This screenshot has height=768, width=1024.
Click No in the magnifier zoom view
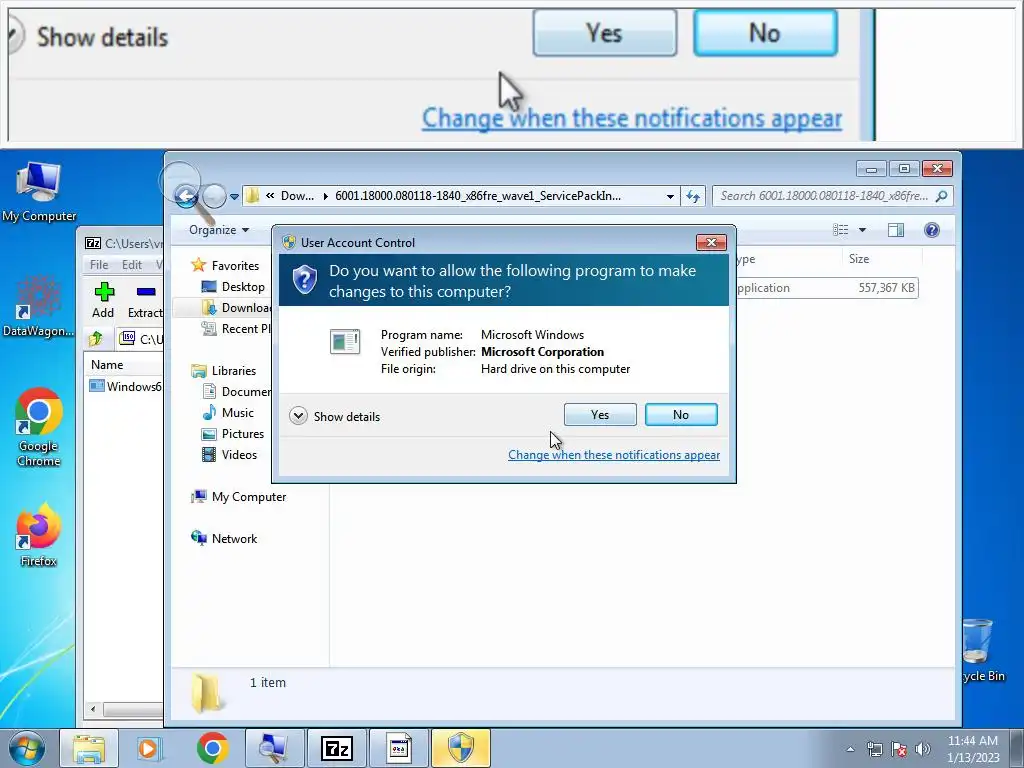click(x=765, y=33)
